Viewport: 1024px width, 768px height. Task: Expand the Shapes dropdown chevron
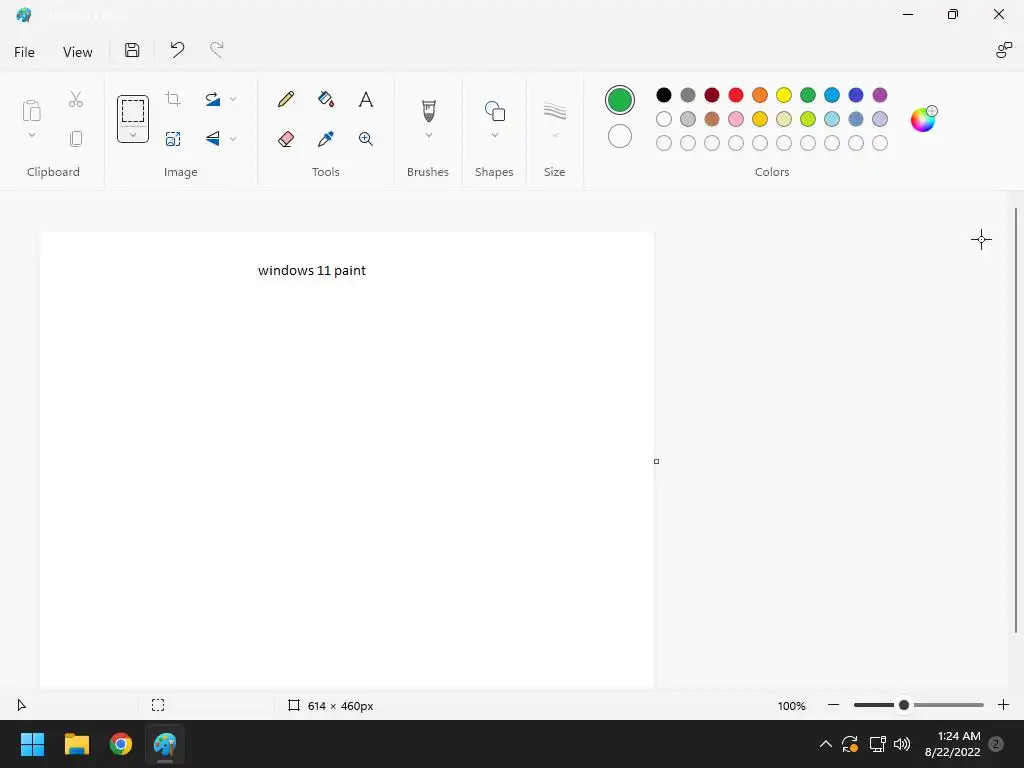point(495,135)
